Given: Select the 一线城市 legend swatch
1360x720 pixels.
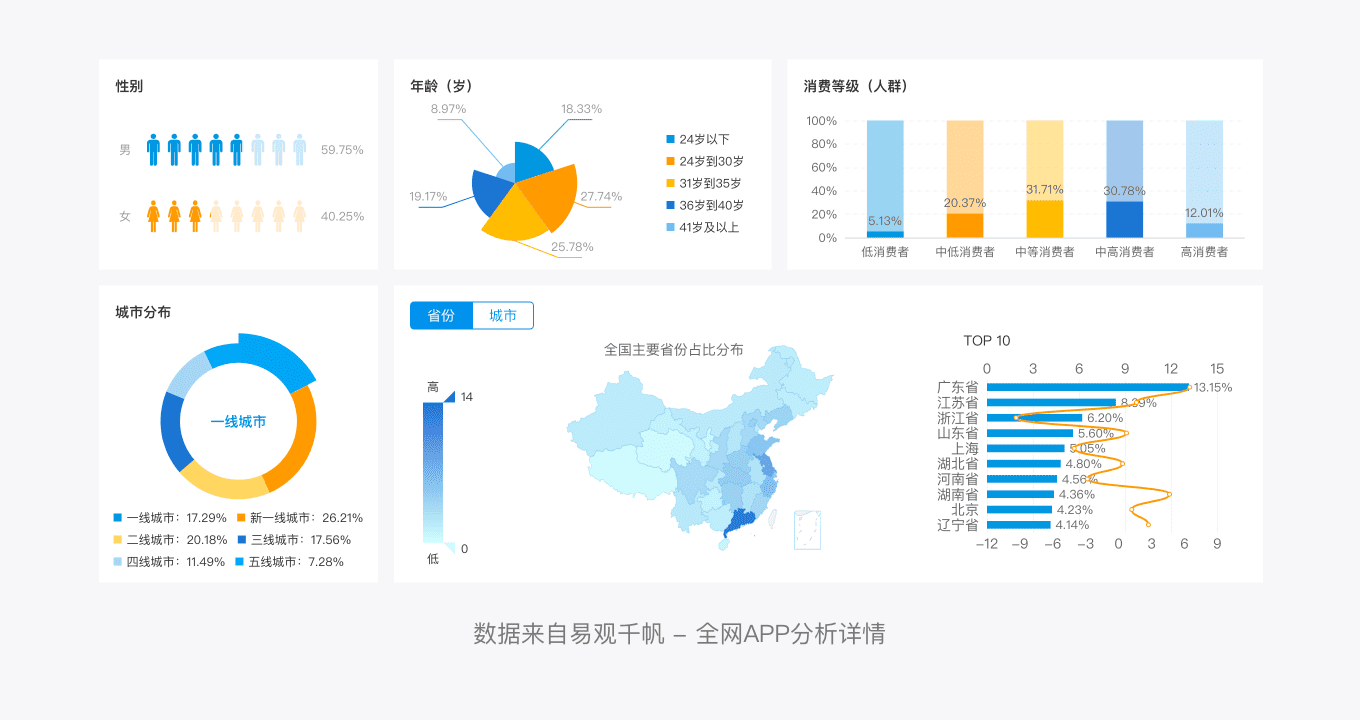Looking at the screenshot, I should 118,518.
